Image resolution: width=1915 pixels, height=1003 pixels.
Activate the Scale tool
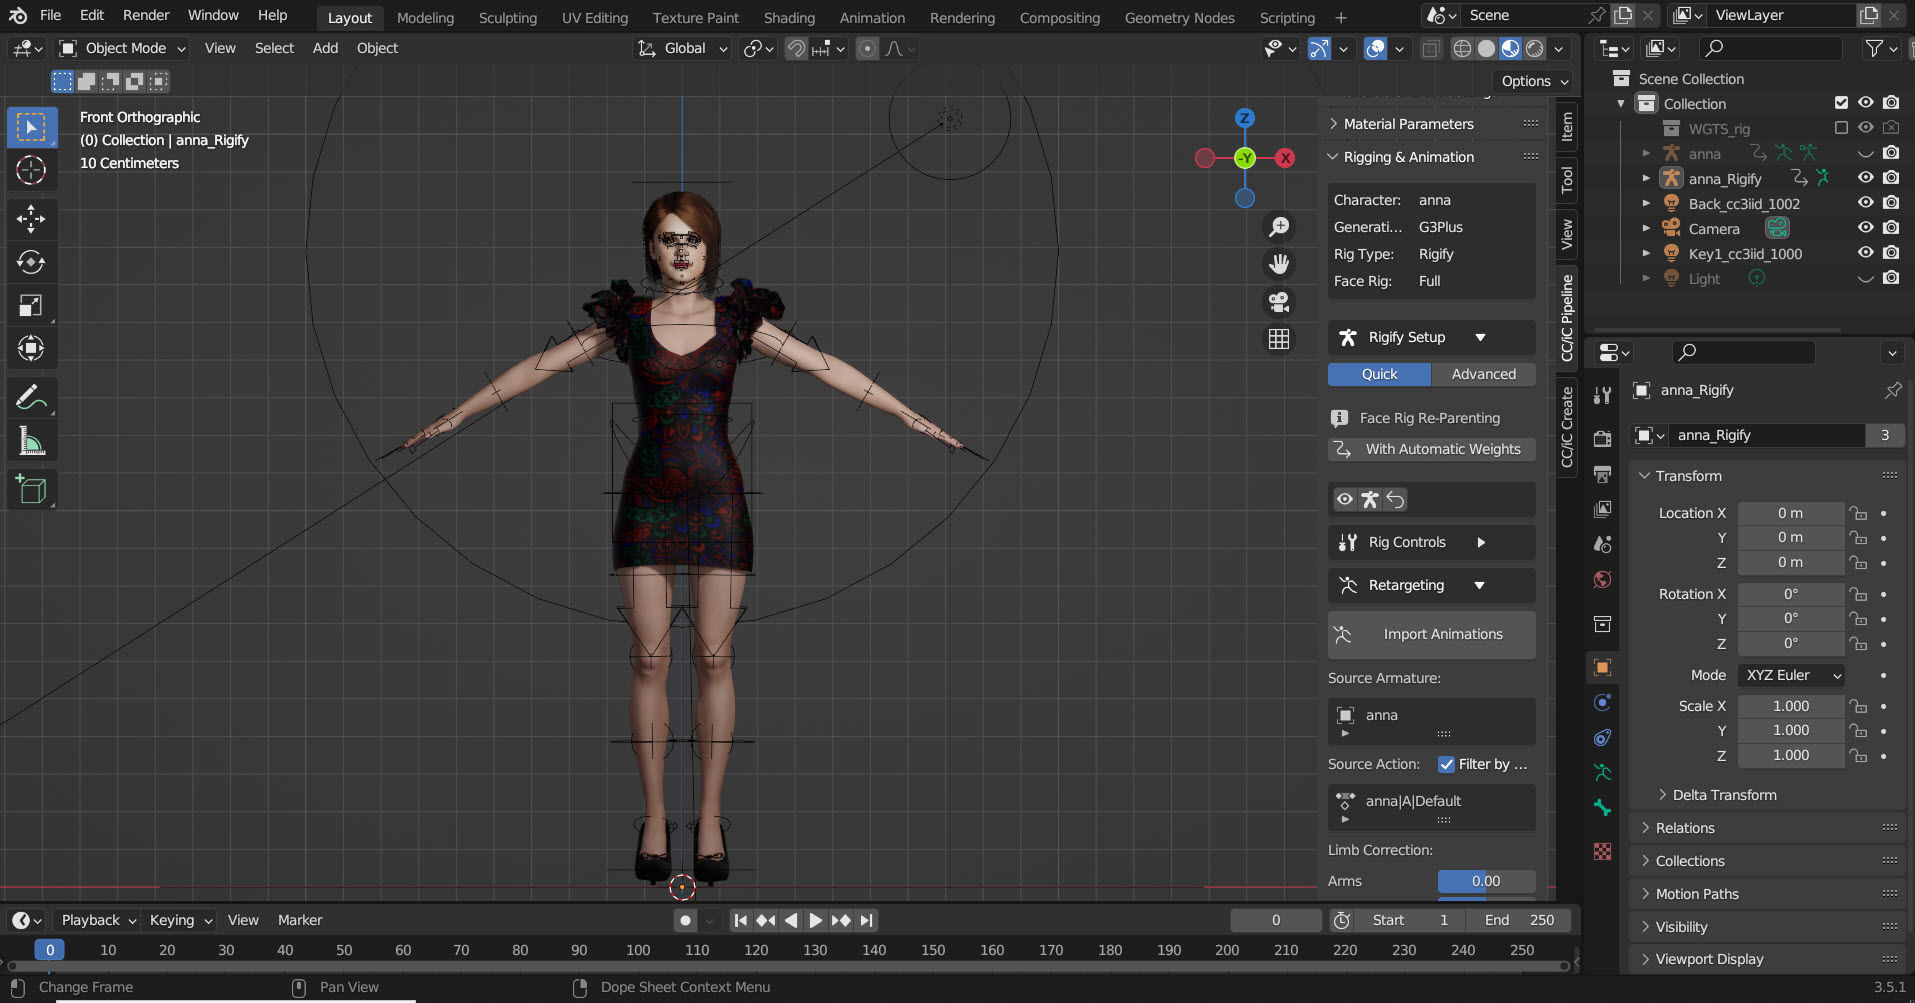tap(31, 306)
